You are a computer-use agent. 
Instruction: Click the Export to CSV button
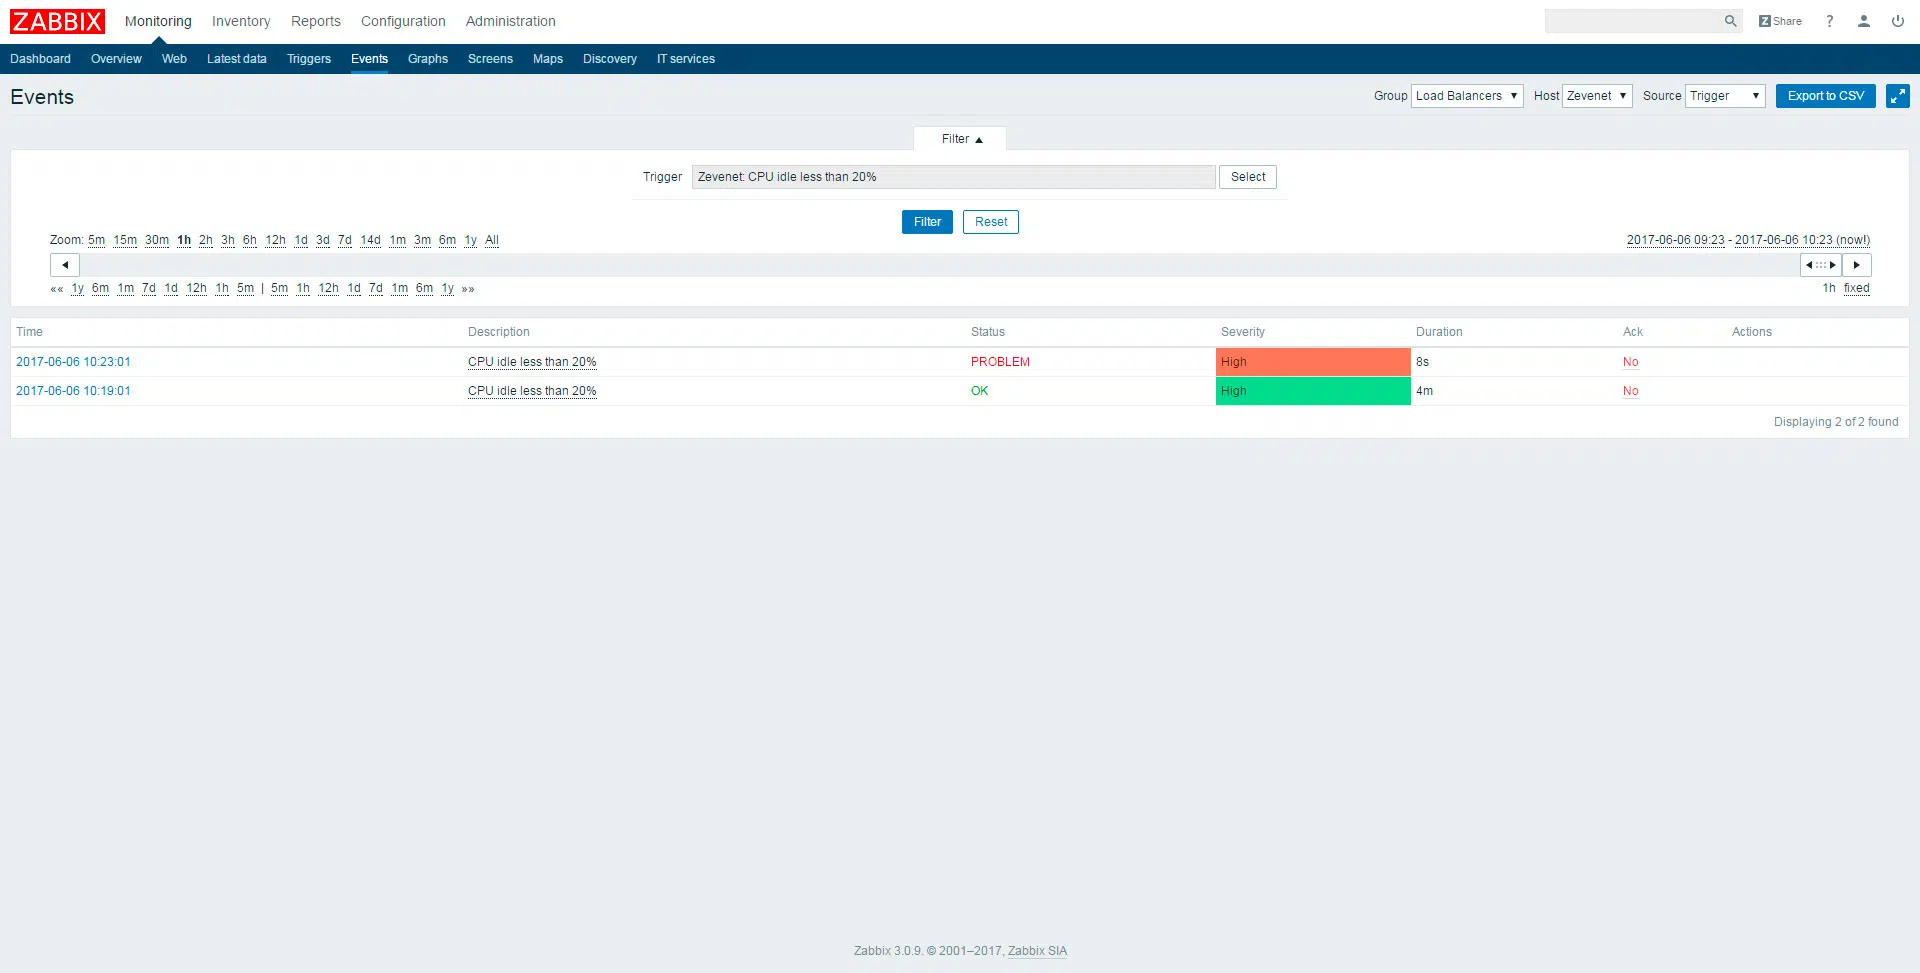click(1825, 96)
